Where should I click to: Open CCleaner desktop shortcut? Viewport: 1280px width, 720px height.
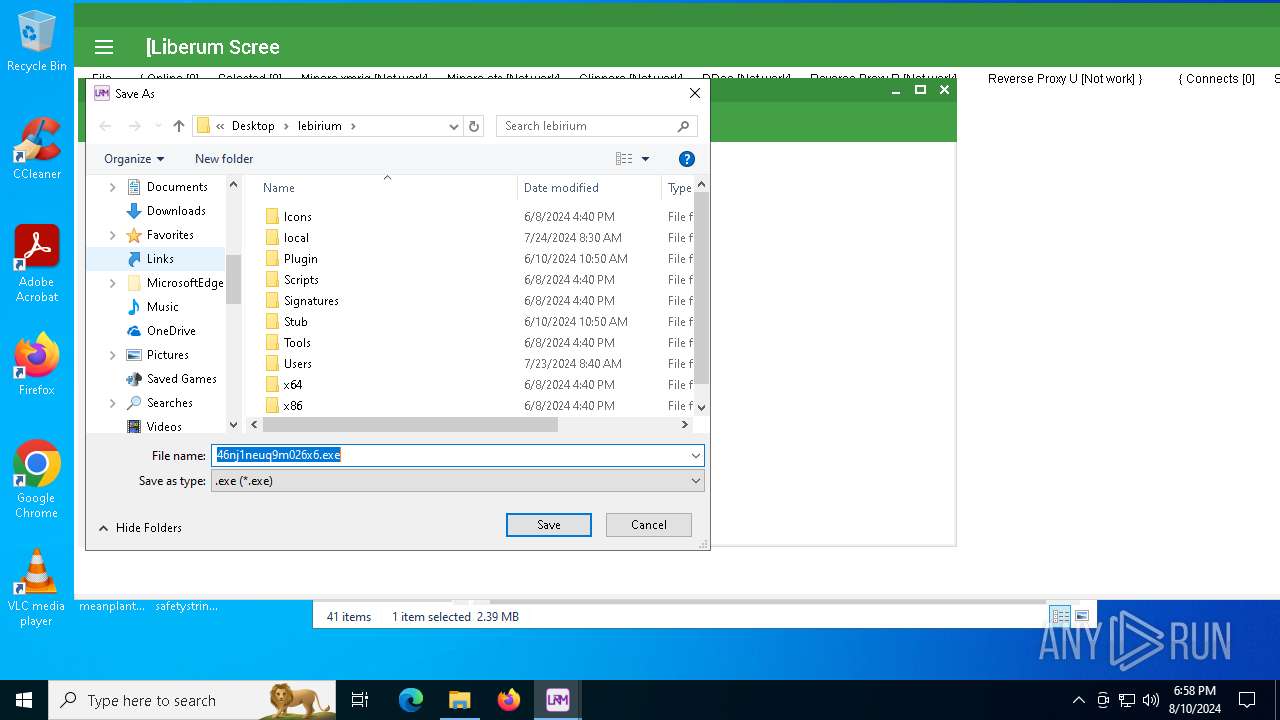tap(37, 149)
